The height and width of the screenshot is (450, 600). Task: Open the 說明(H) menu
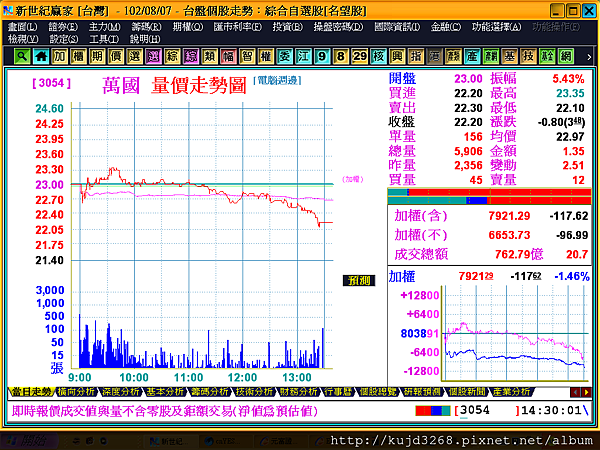pos(145,39)
